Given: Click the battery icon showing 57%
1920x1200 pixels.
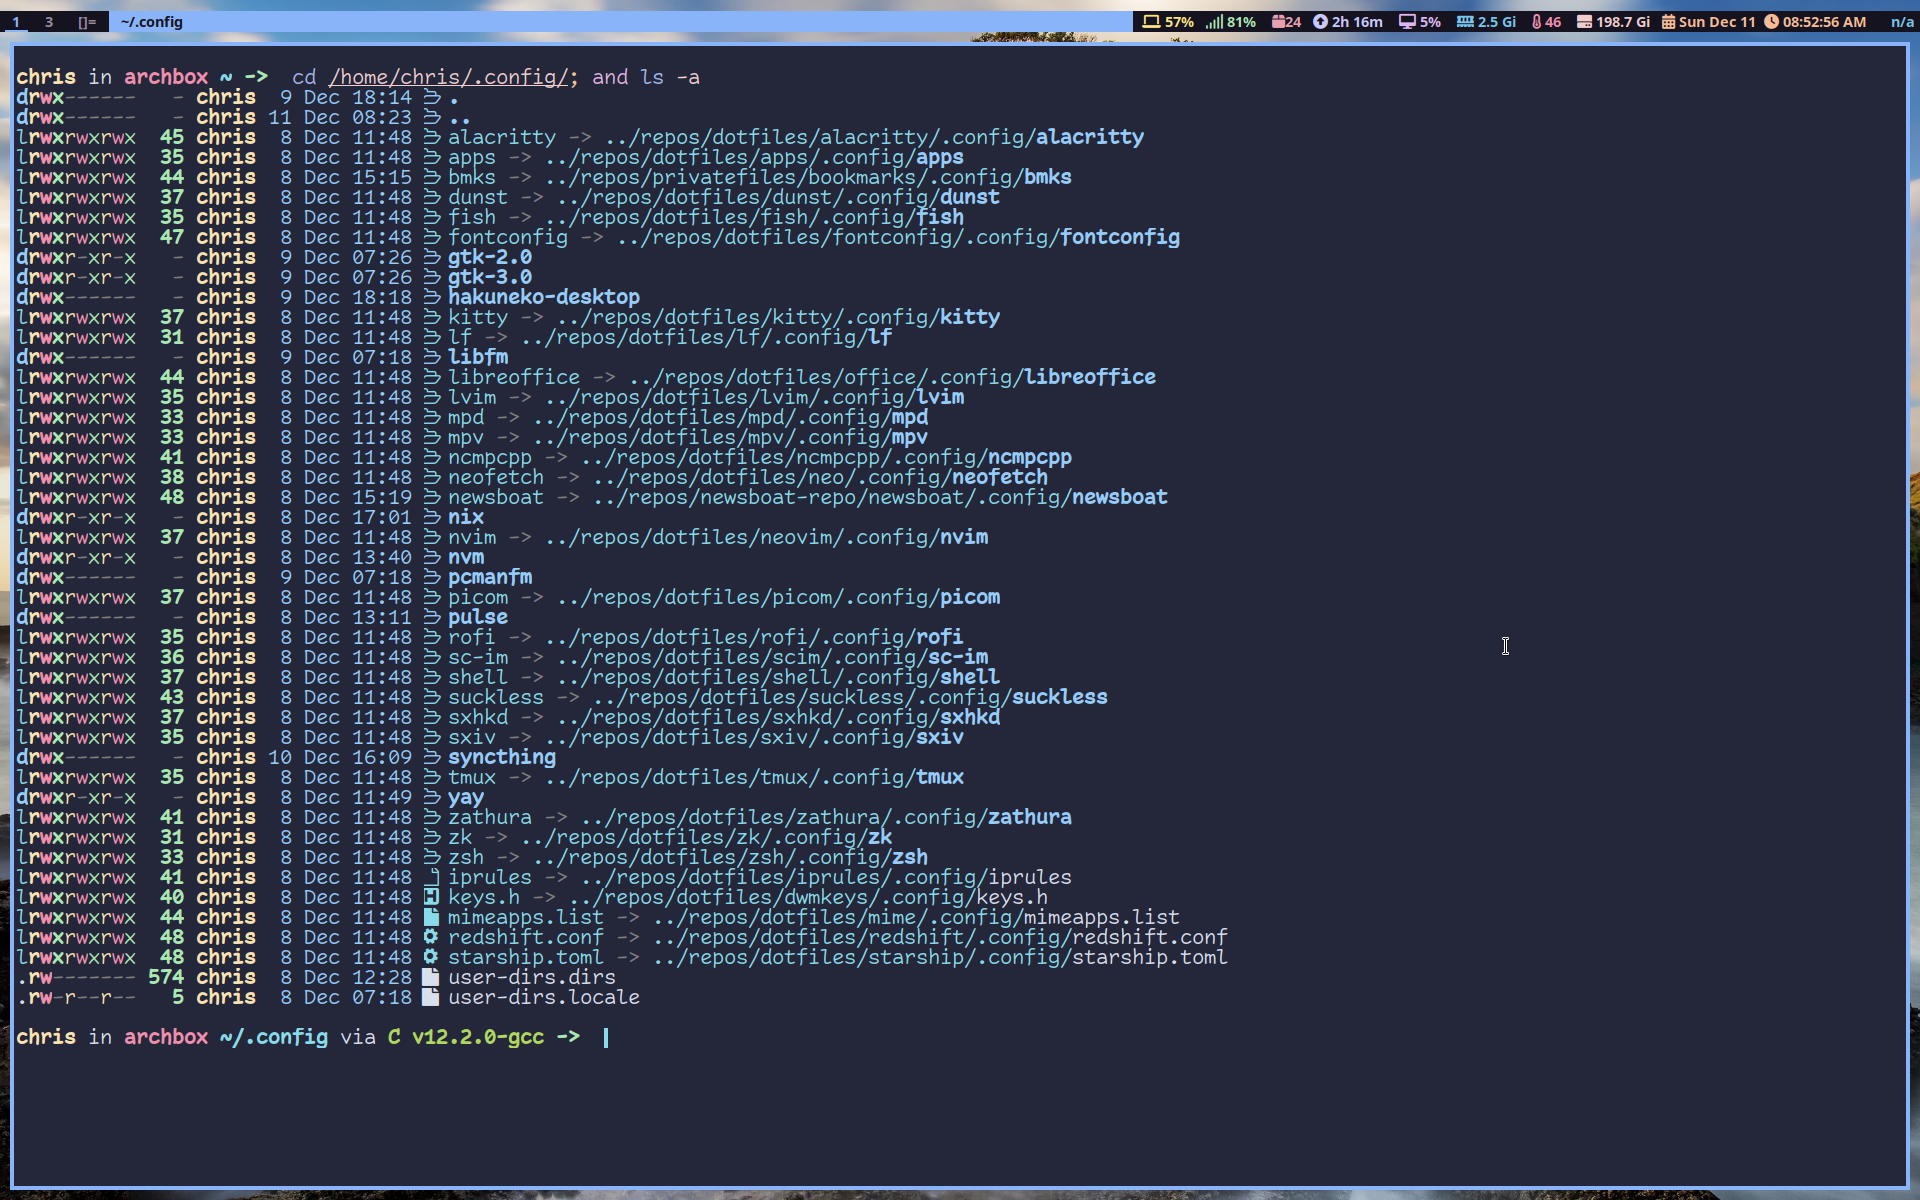Looking at the screenshot, I should tap(1151, 22).
